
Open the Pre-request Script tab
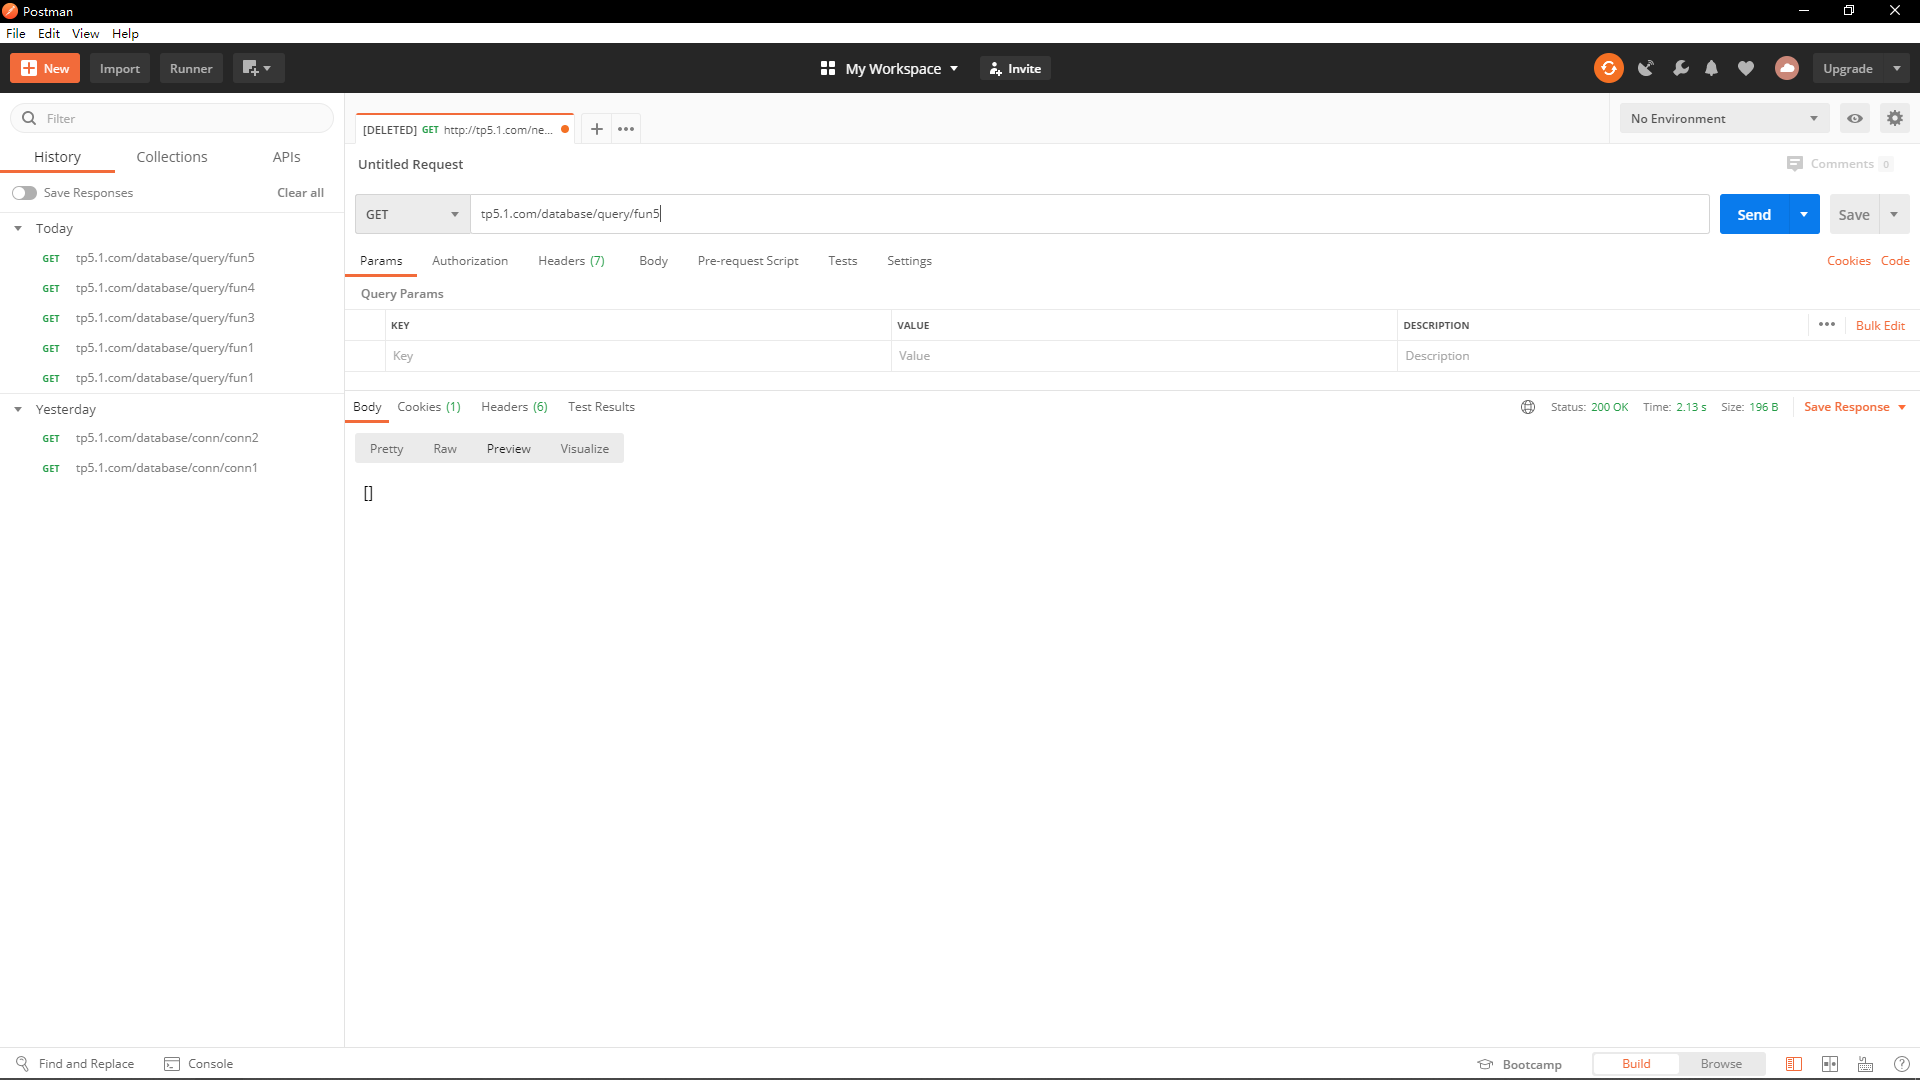click(748, 261)
